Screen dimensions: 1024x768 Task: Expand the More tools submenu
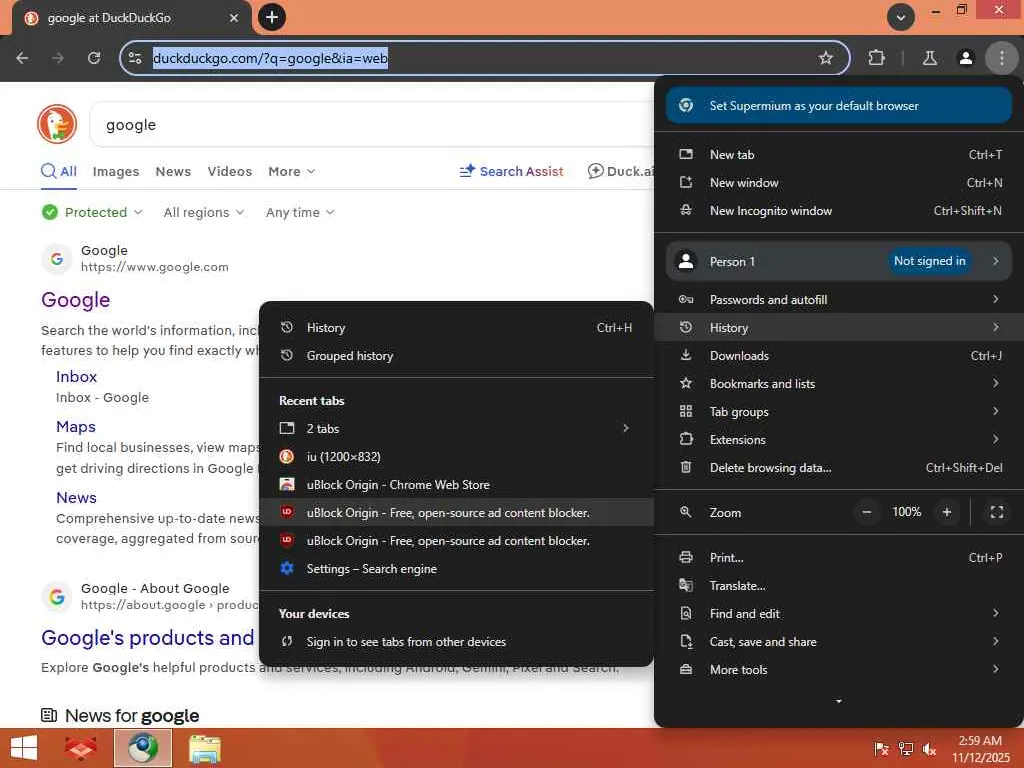coord(839,670)
